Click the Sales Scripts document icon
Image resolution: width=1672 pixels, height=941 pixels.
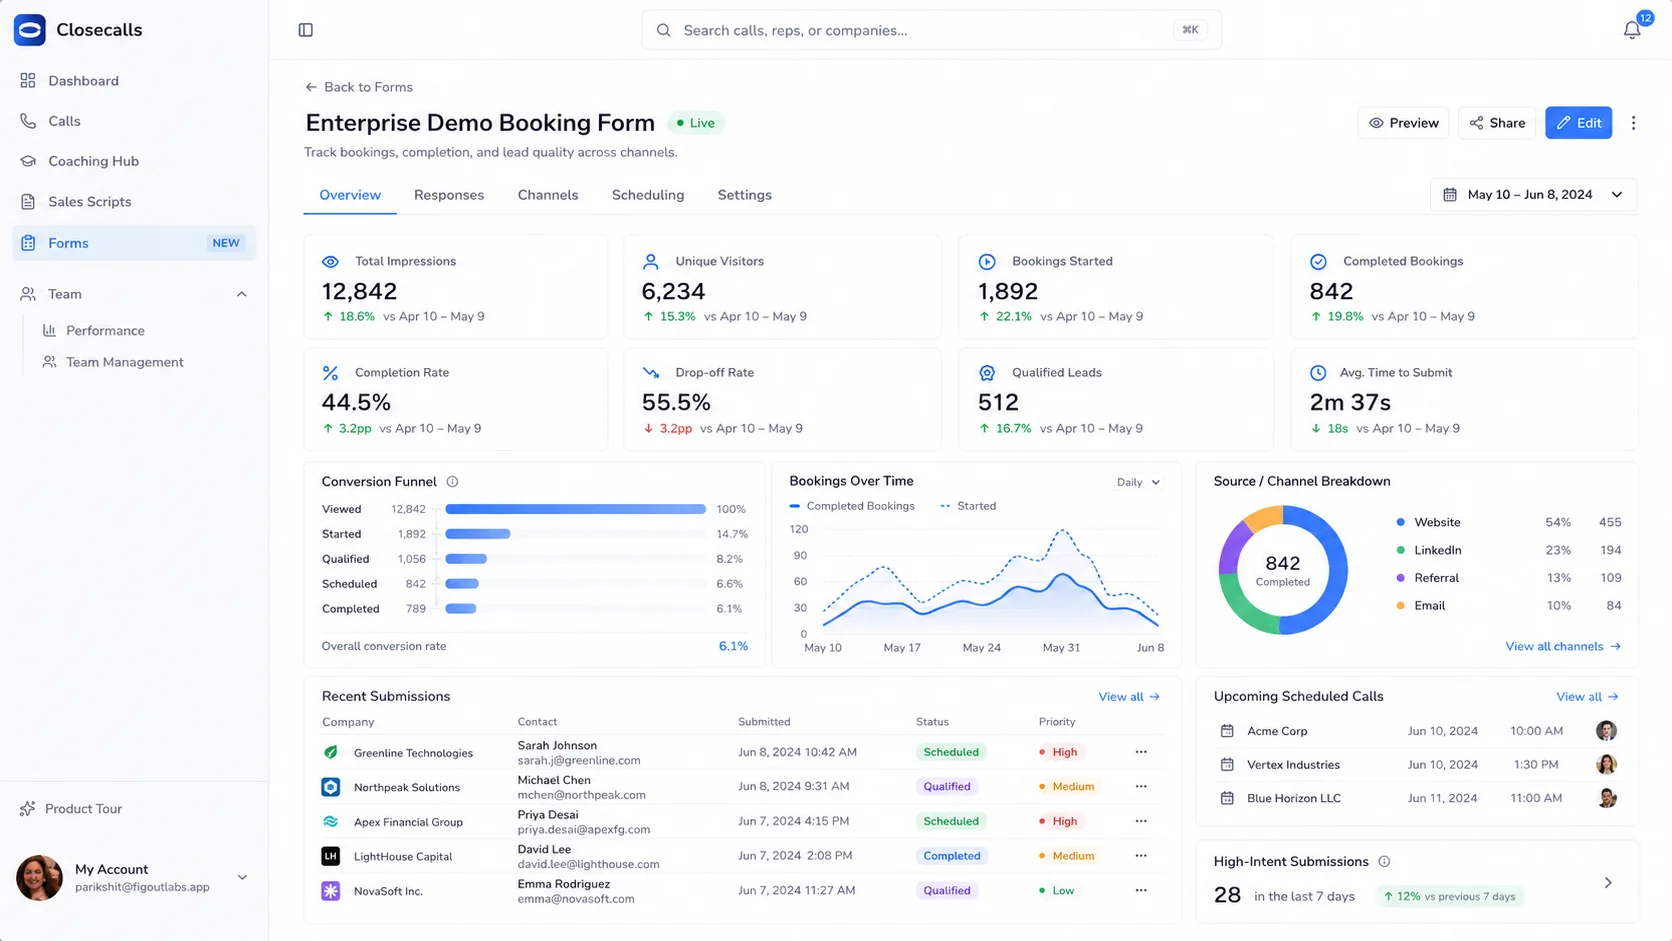click(28, 201)
